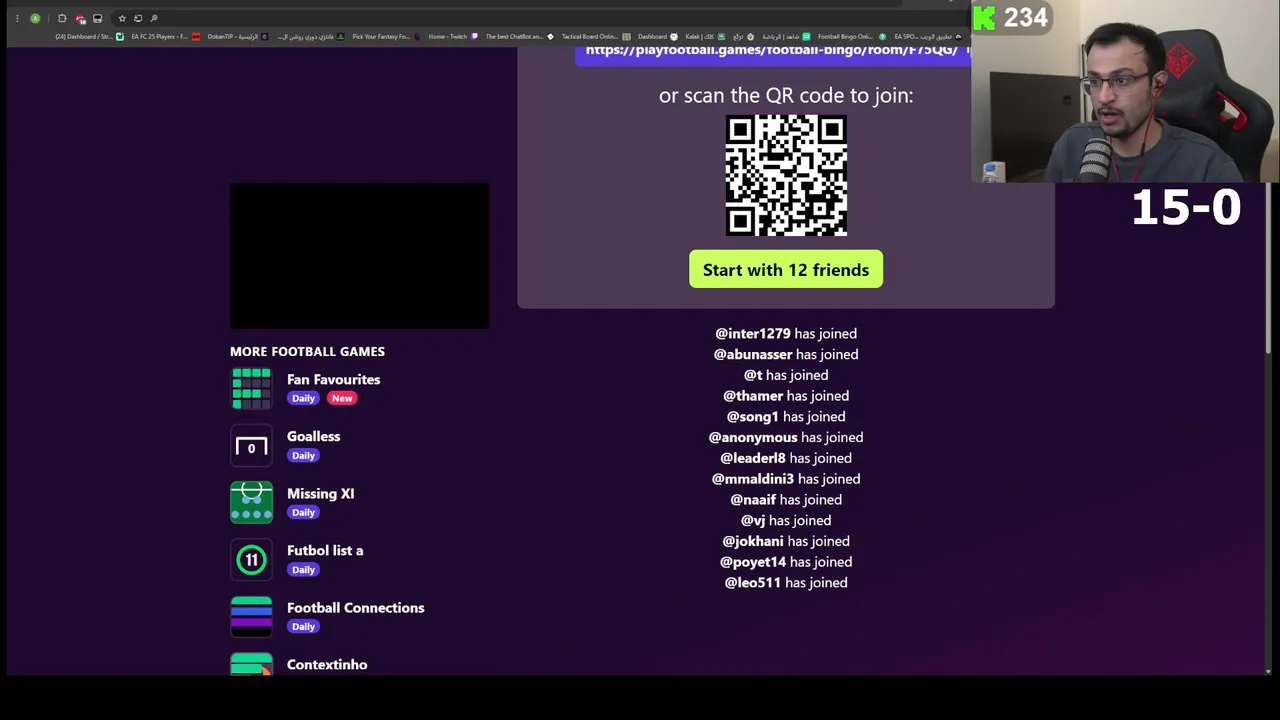Open the Football Connections game link
This screenshot has height=720, width=1280.
355,607
